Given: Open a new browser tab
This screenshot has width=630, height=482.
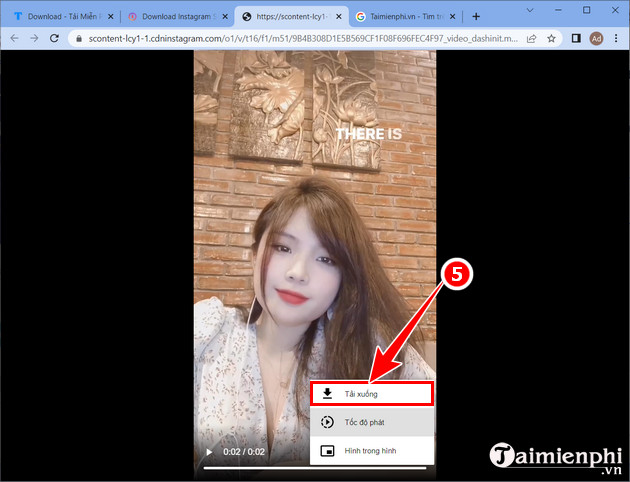Looking at the screenshot, I should [476, 16].
